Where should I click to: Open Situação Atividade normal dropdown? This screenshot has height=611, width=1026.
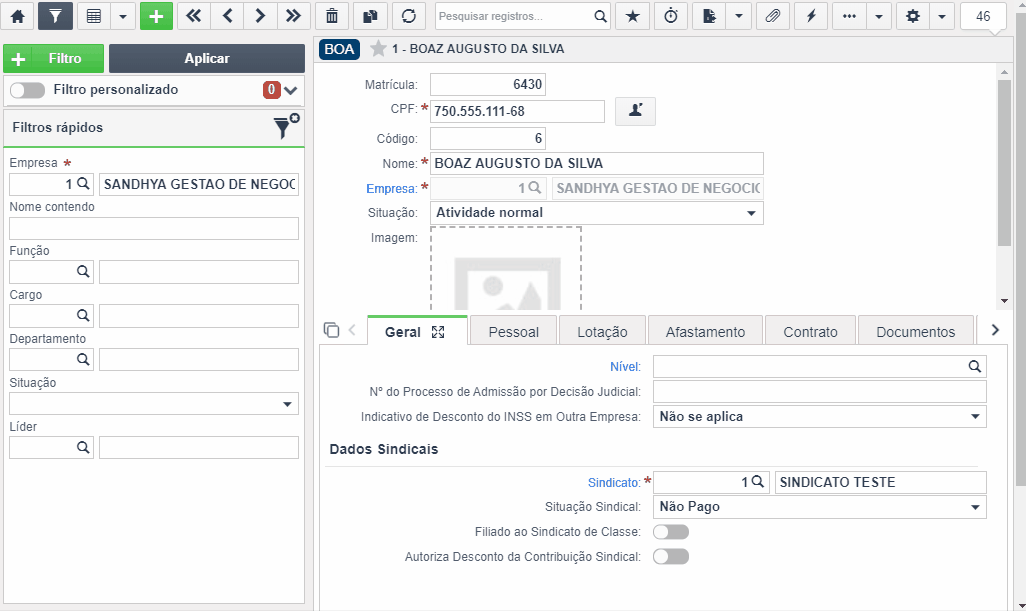[x=597, y=213]
